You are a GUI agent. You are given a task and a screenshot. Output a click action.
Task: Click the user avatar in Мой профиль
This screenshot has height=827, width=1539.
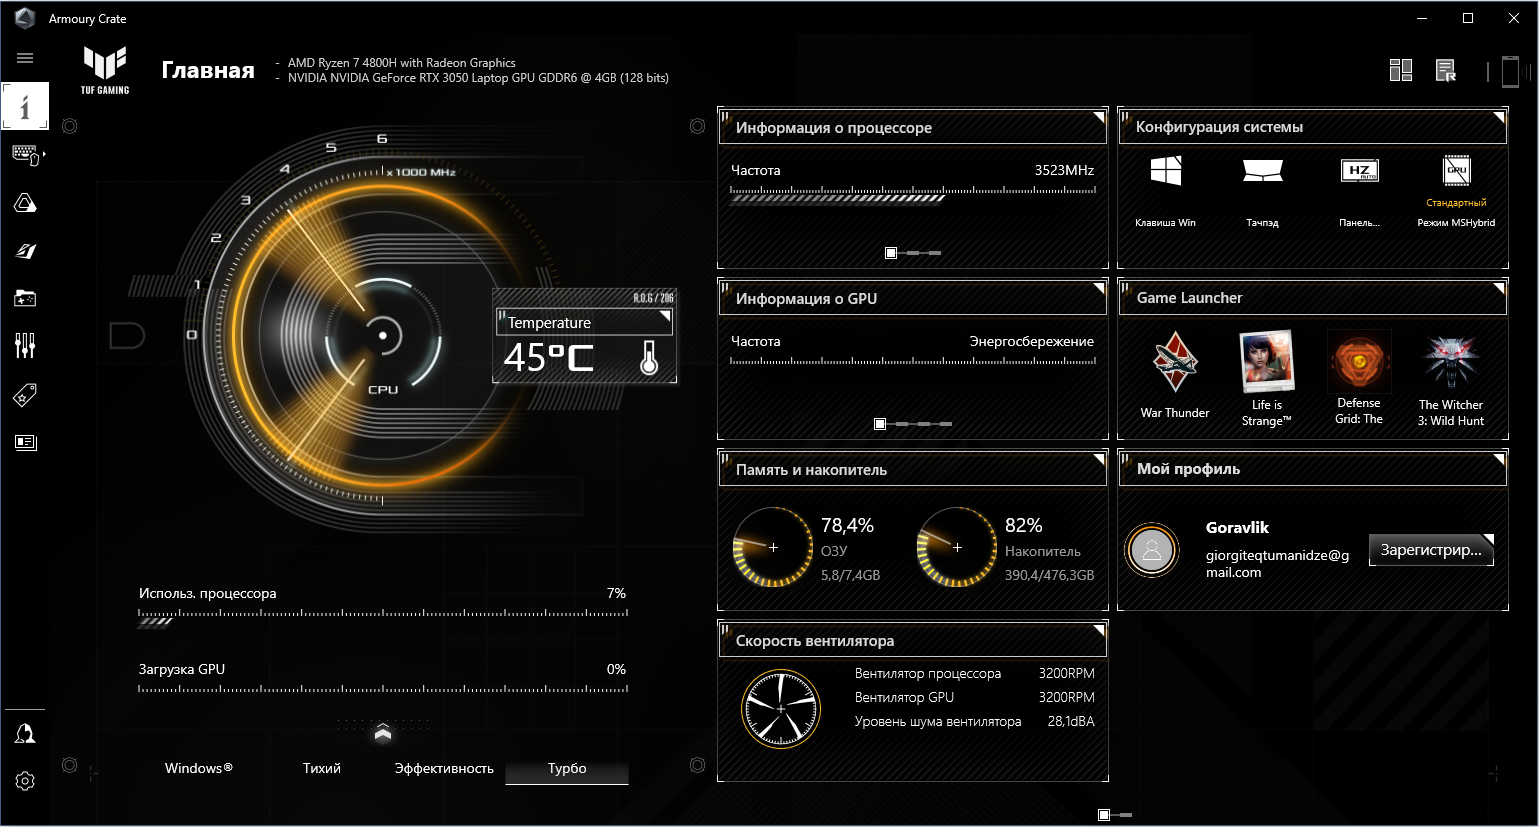(1152, 549)
